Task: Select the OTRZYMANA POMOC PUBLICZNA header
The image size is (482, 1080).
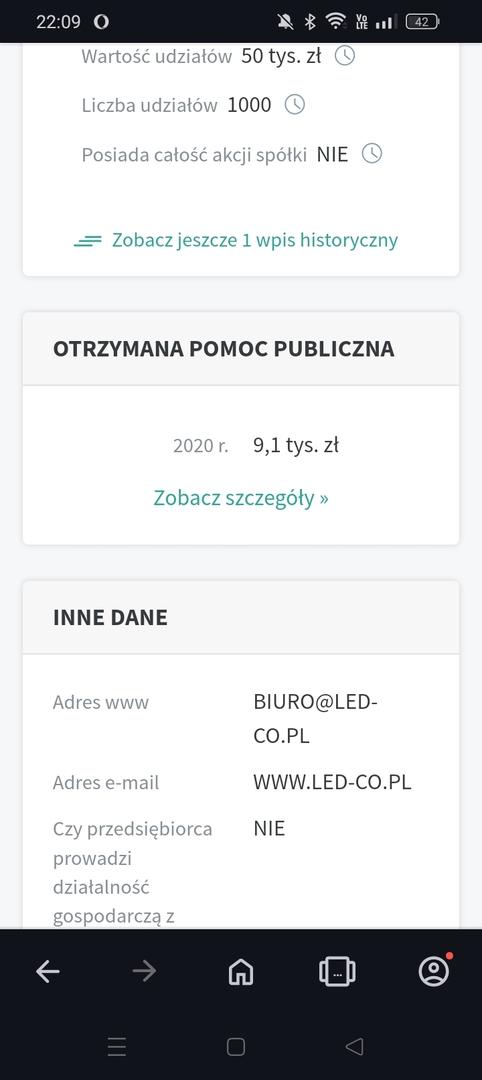Action: [x=224, y=349]
